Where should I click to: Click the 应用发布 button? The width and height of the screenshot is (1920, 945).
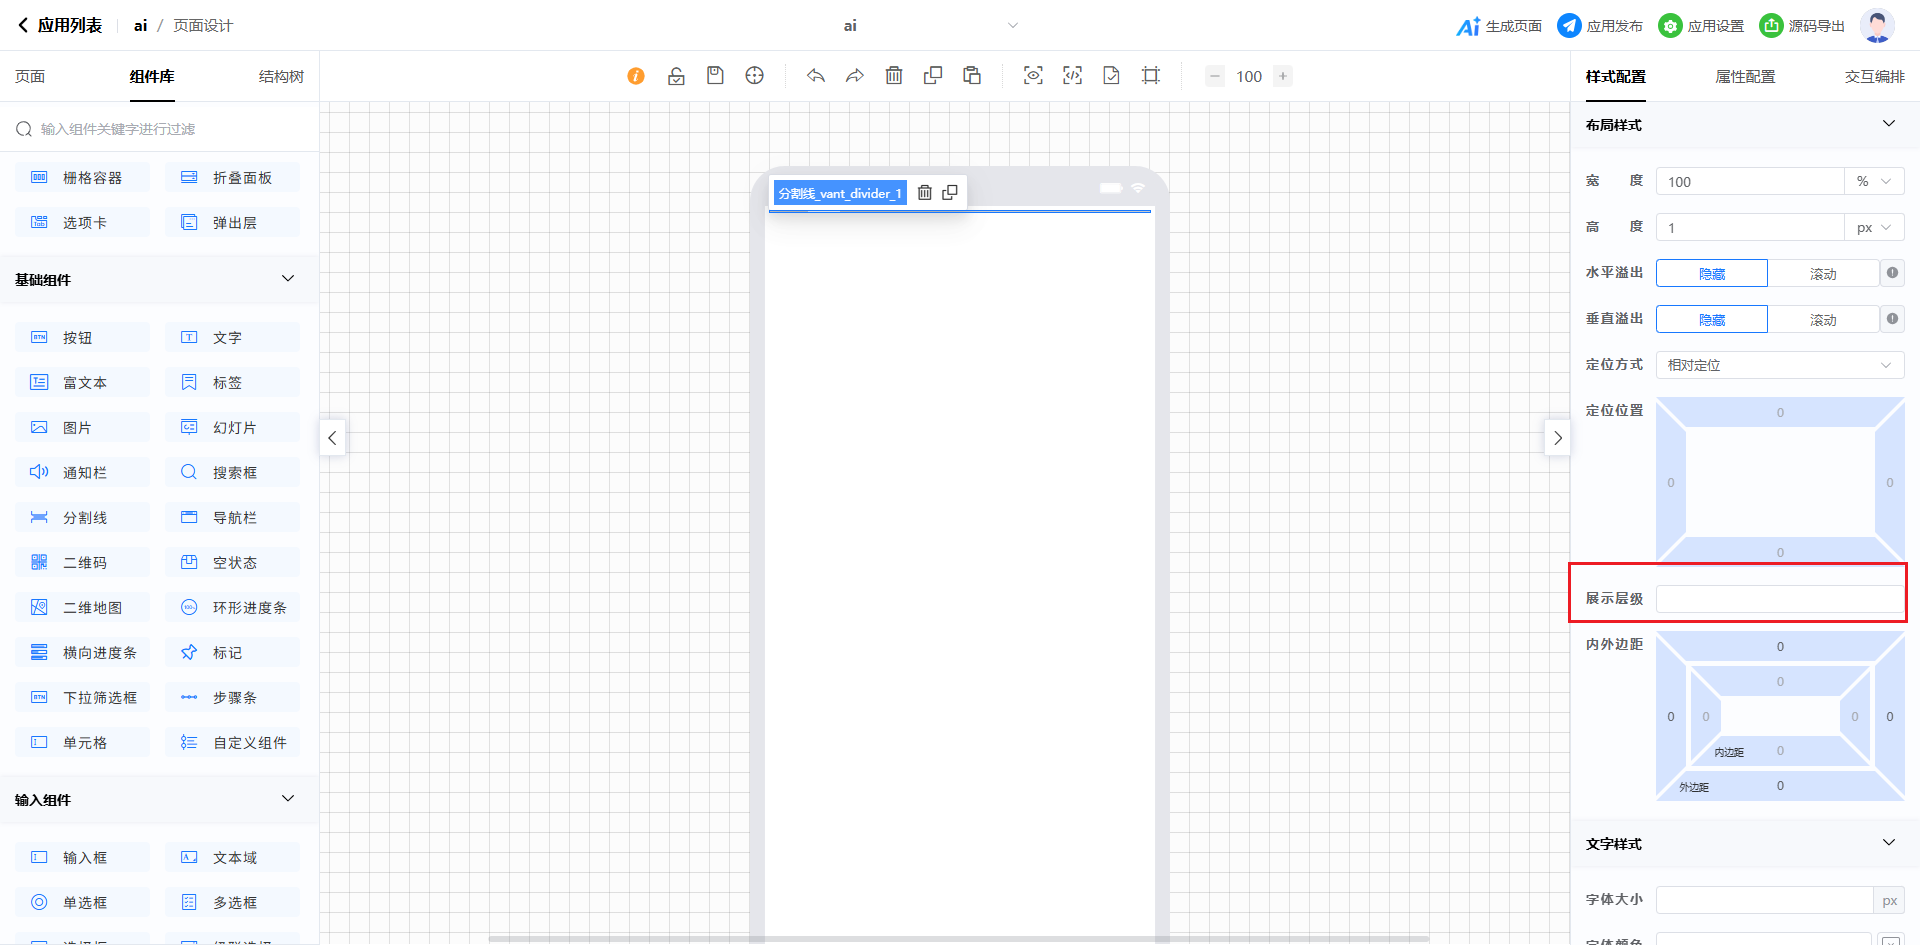tap(1600, 26)
